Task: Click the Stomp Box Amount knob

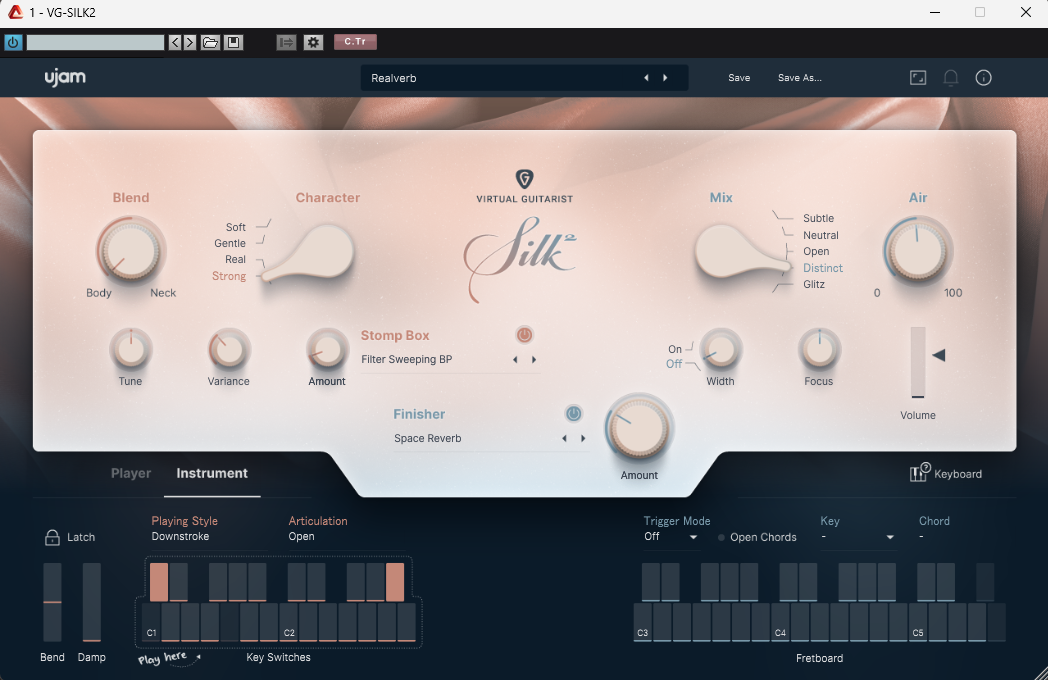Action: [x=327, y=350]
